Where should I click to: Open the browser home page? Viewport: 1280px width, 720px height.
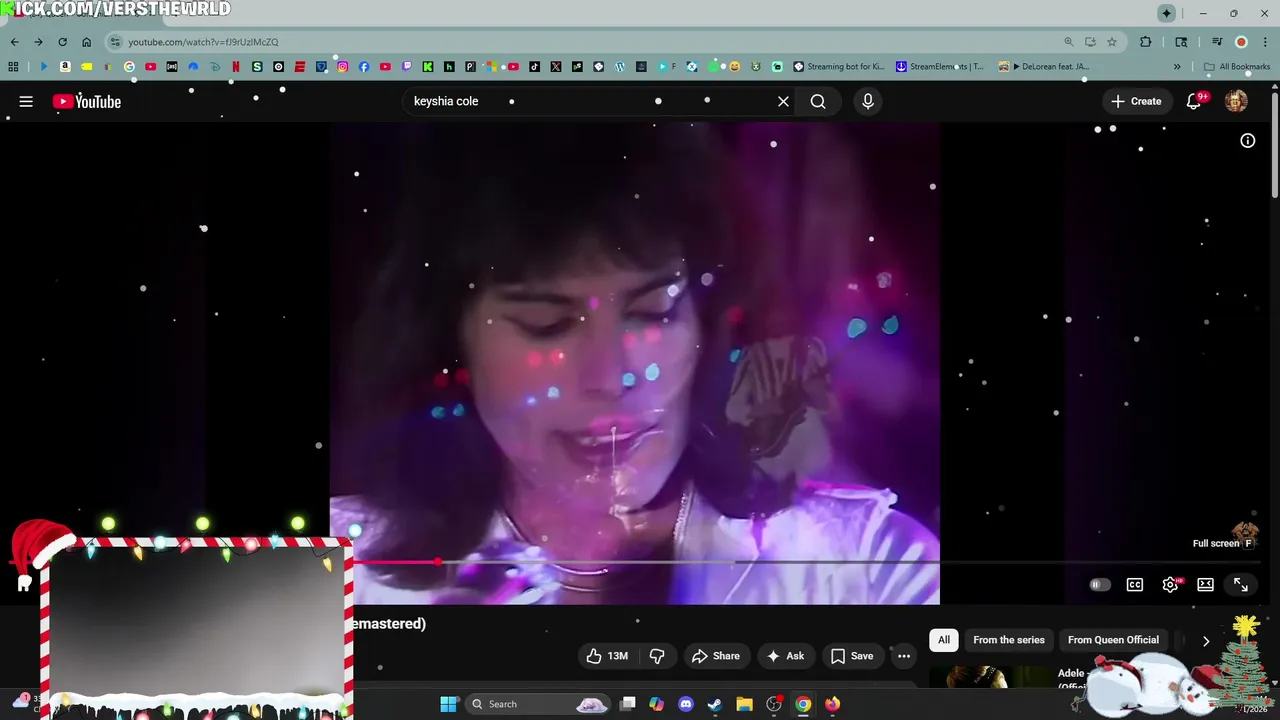pos(87,42)
